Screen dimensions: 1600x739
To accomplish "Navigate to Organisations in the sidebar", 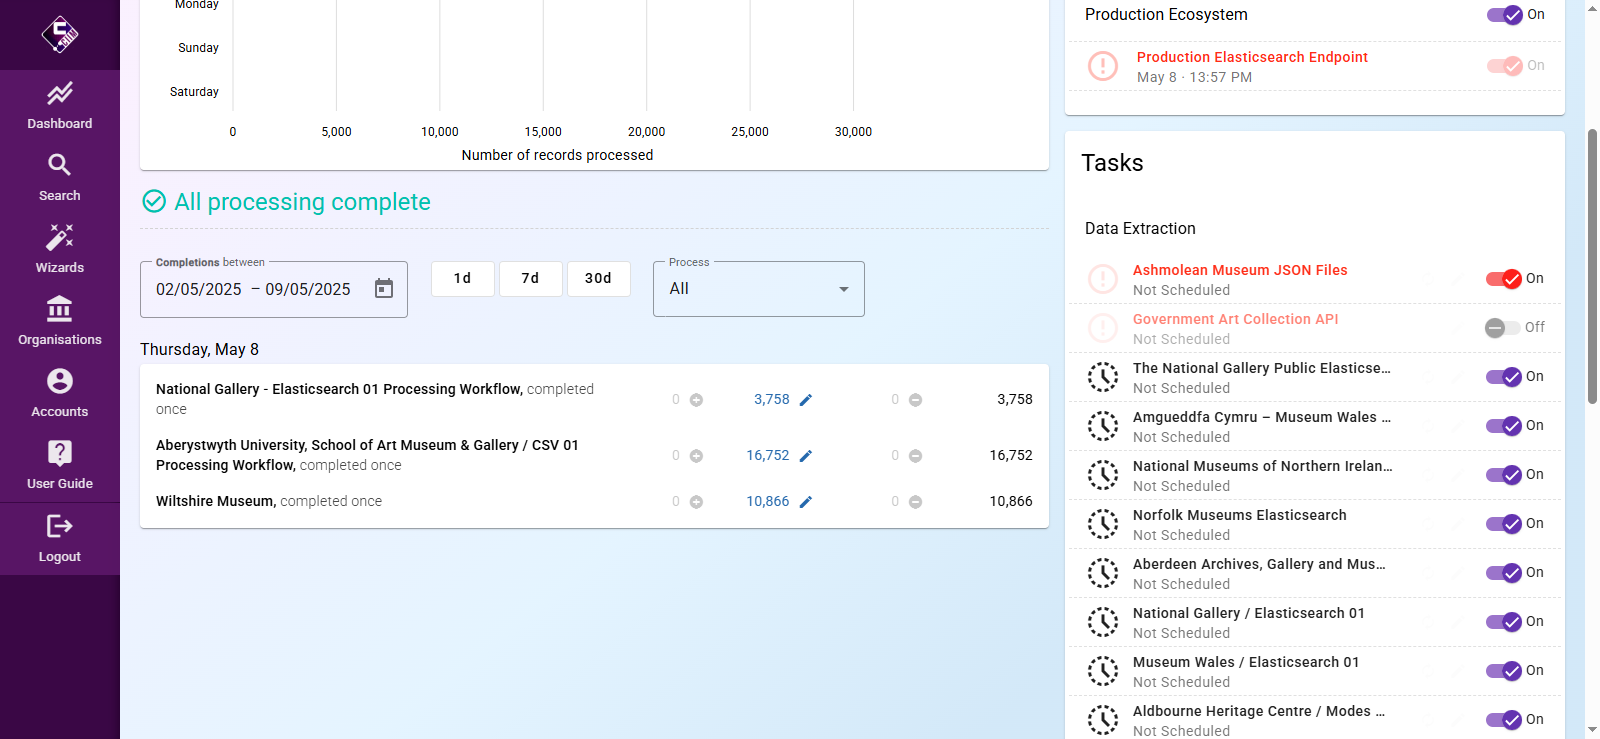I will pos(60,322).
